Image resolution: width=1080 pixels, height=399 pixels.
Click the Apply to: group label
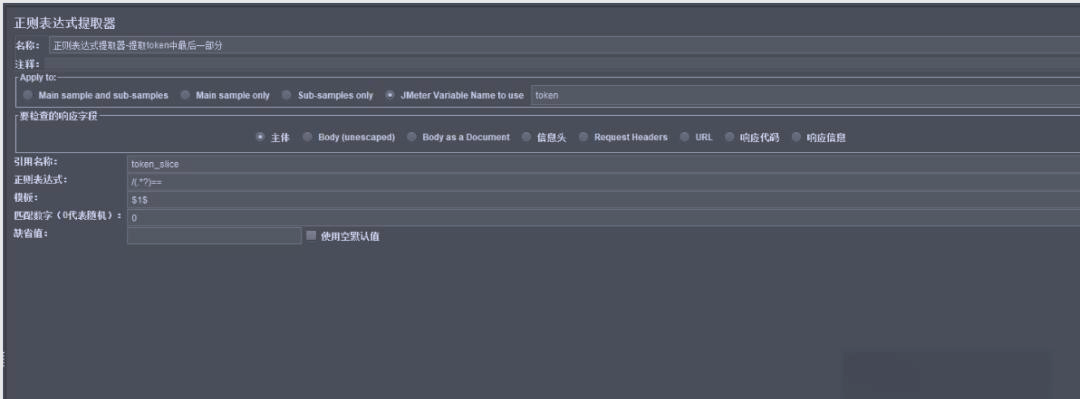[38, 77]
